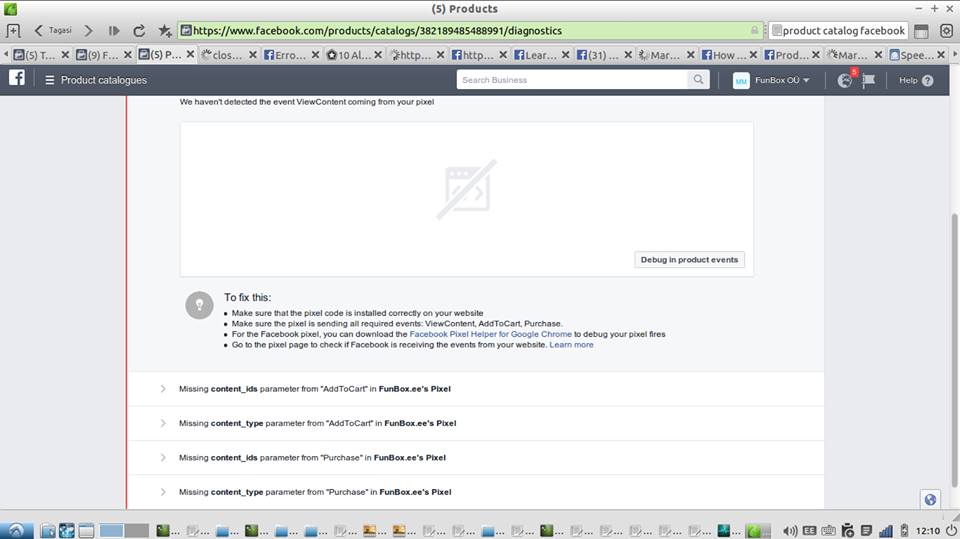Open Facebook Pixel Helper for Google Chrome link
Viewport: 960px width, 539px height.
coord(490,334)
